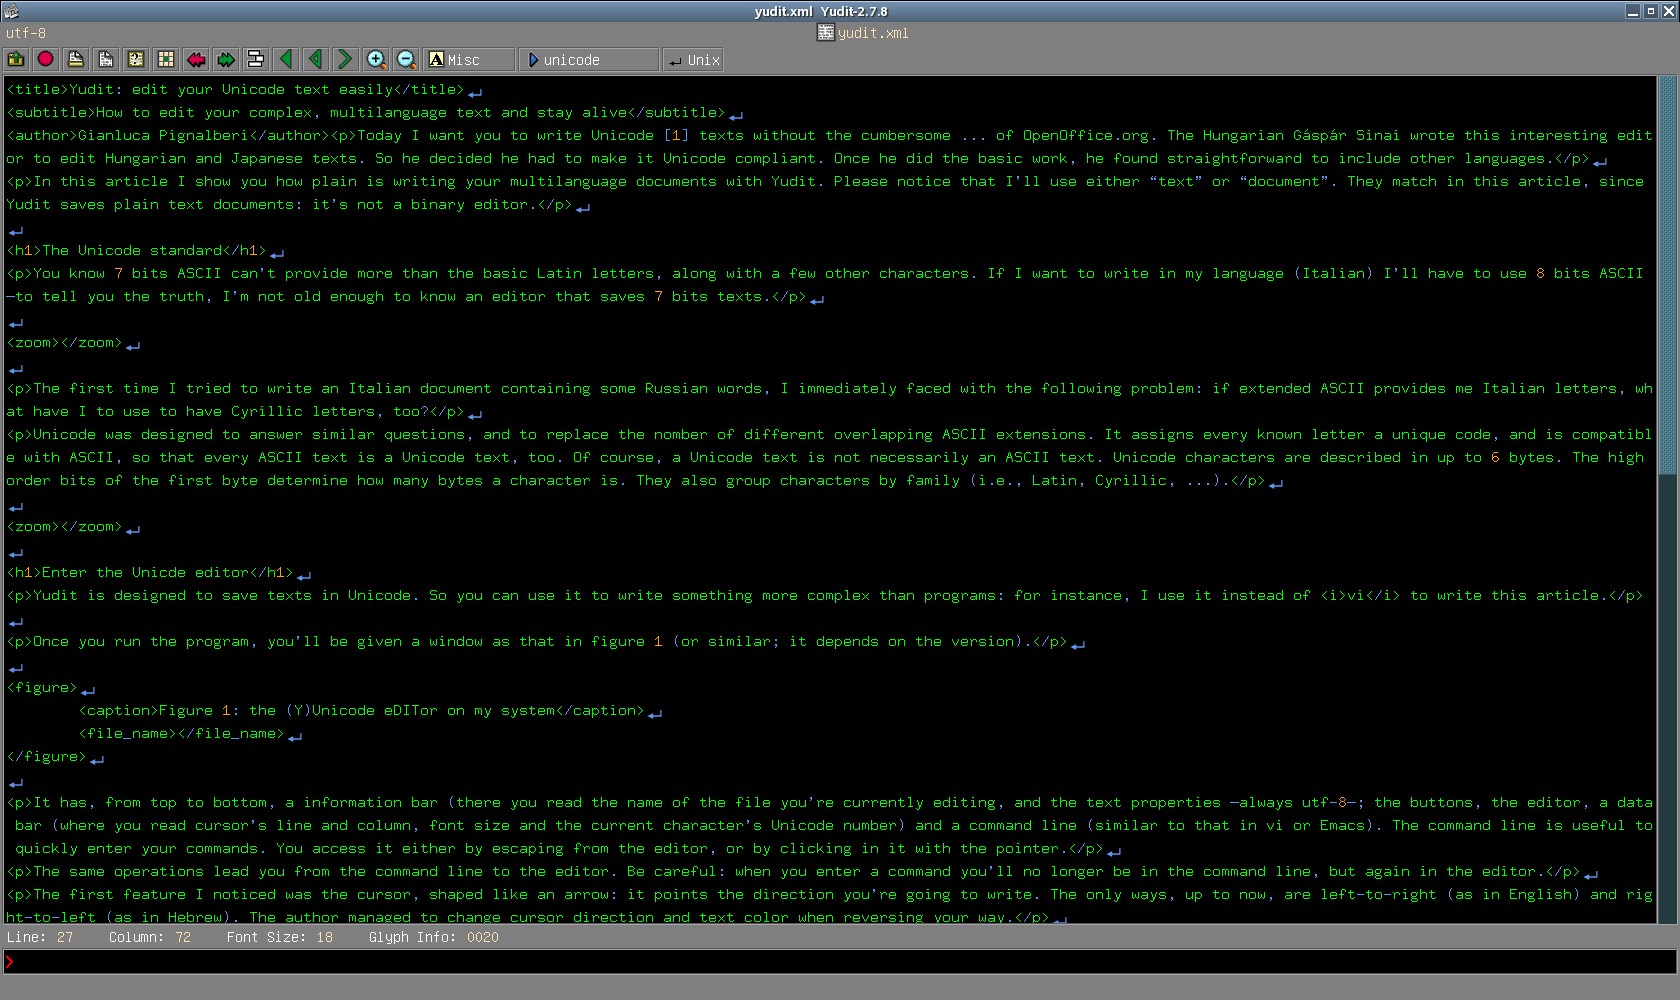The width and height of the screenshot is (1680, 1000).
Task: Click the green double-arrow Redo icon
Action: 226,60
